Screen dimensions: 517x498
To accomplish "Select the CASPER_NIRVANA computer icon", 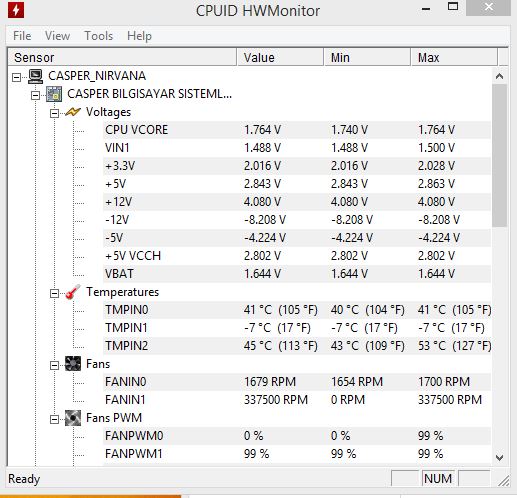I will point(35,76).
